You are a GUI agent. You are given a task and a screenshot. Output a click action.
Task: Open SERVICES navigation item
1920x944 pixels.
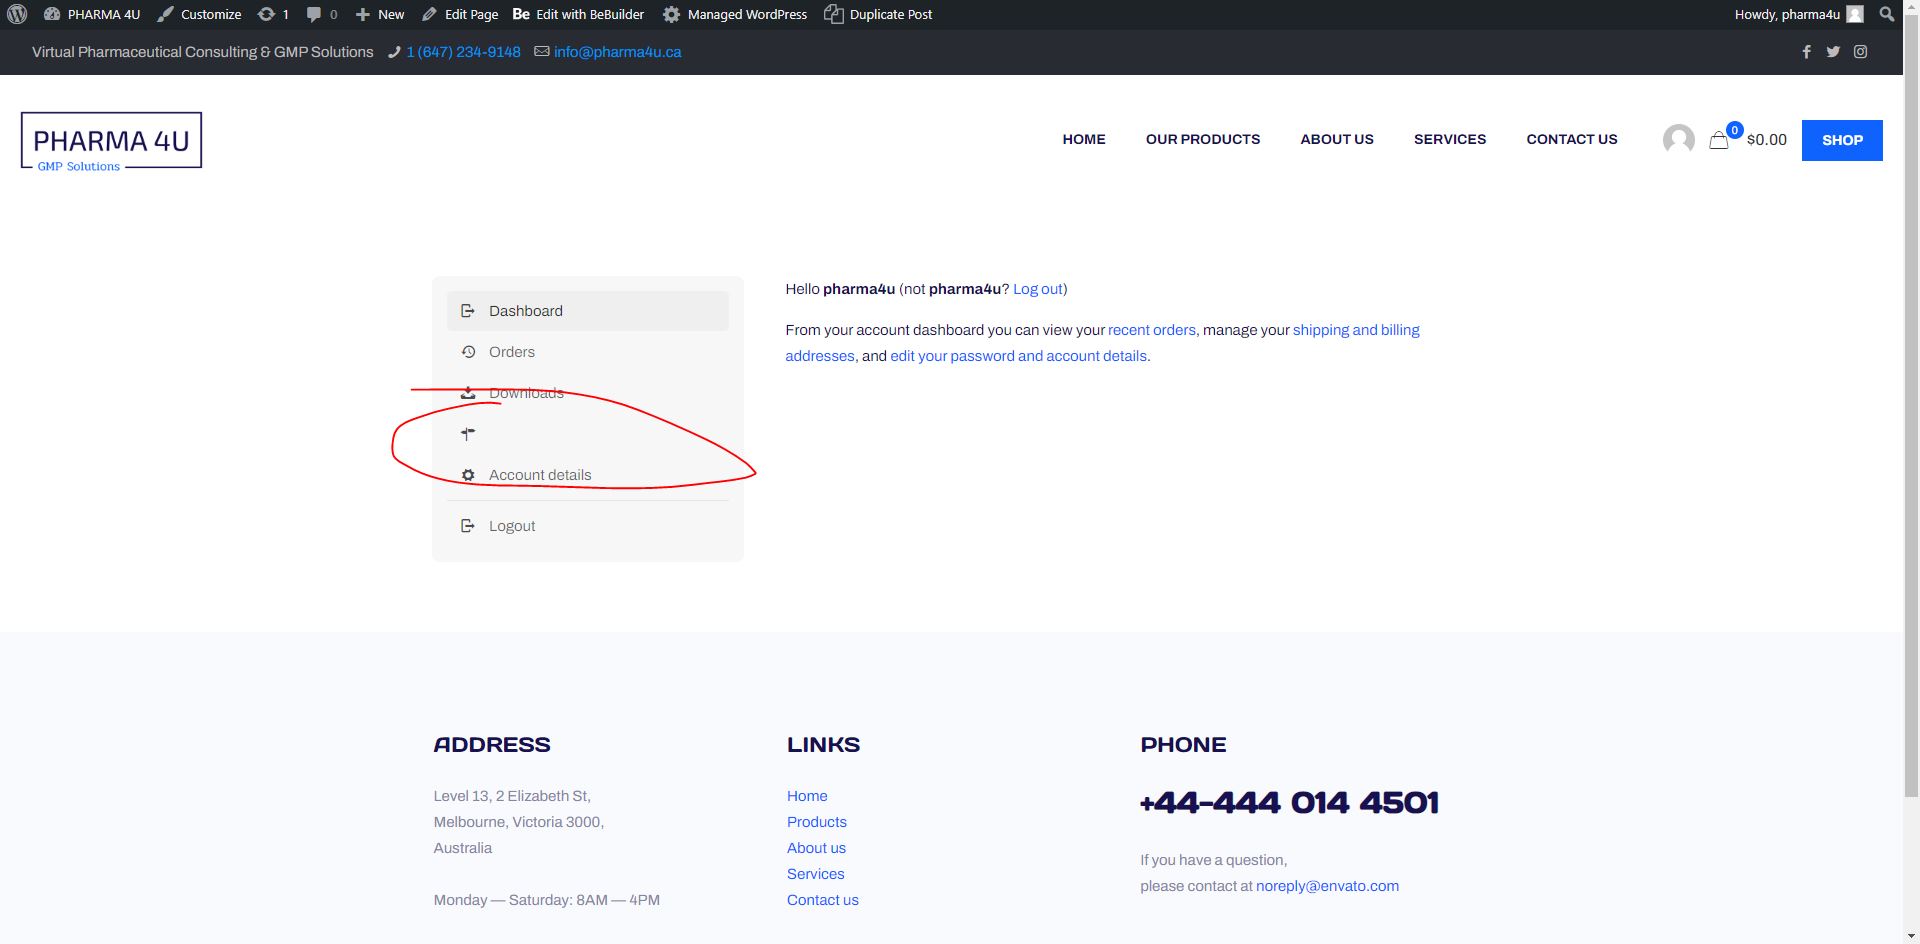coord(1450,139)
